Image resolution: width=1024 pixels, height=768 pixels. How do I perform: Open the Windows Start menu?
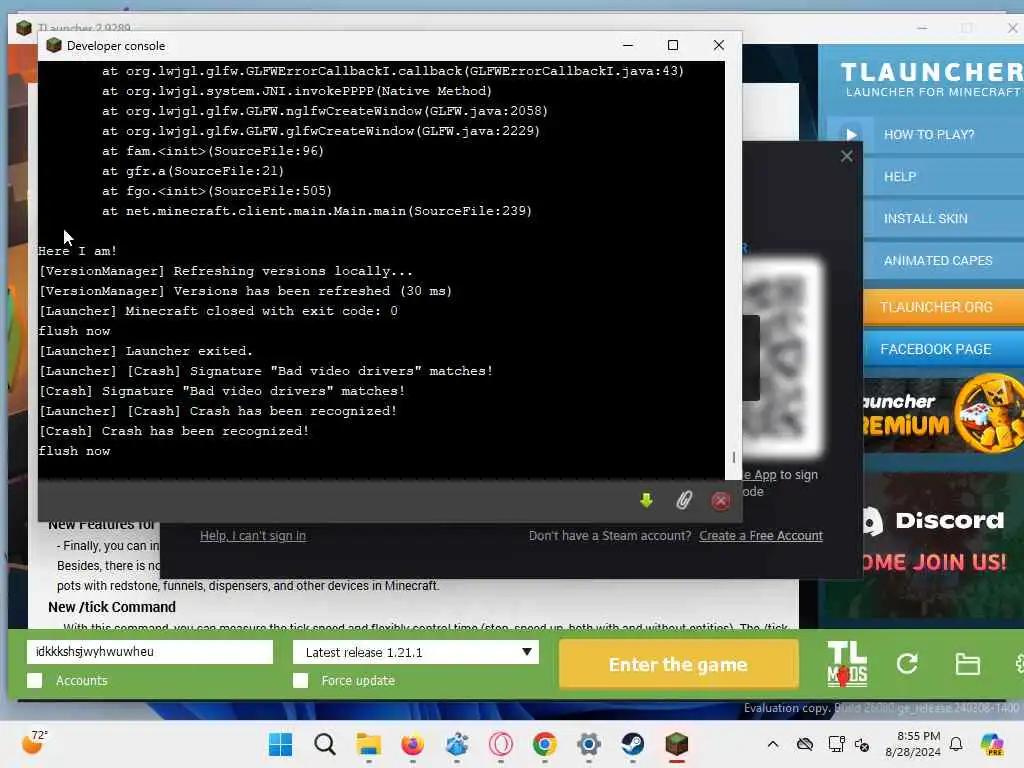[281, 744]
